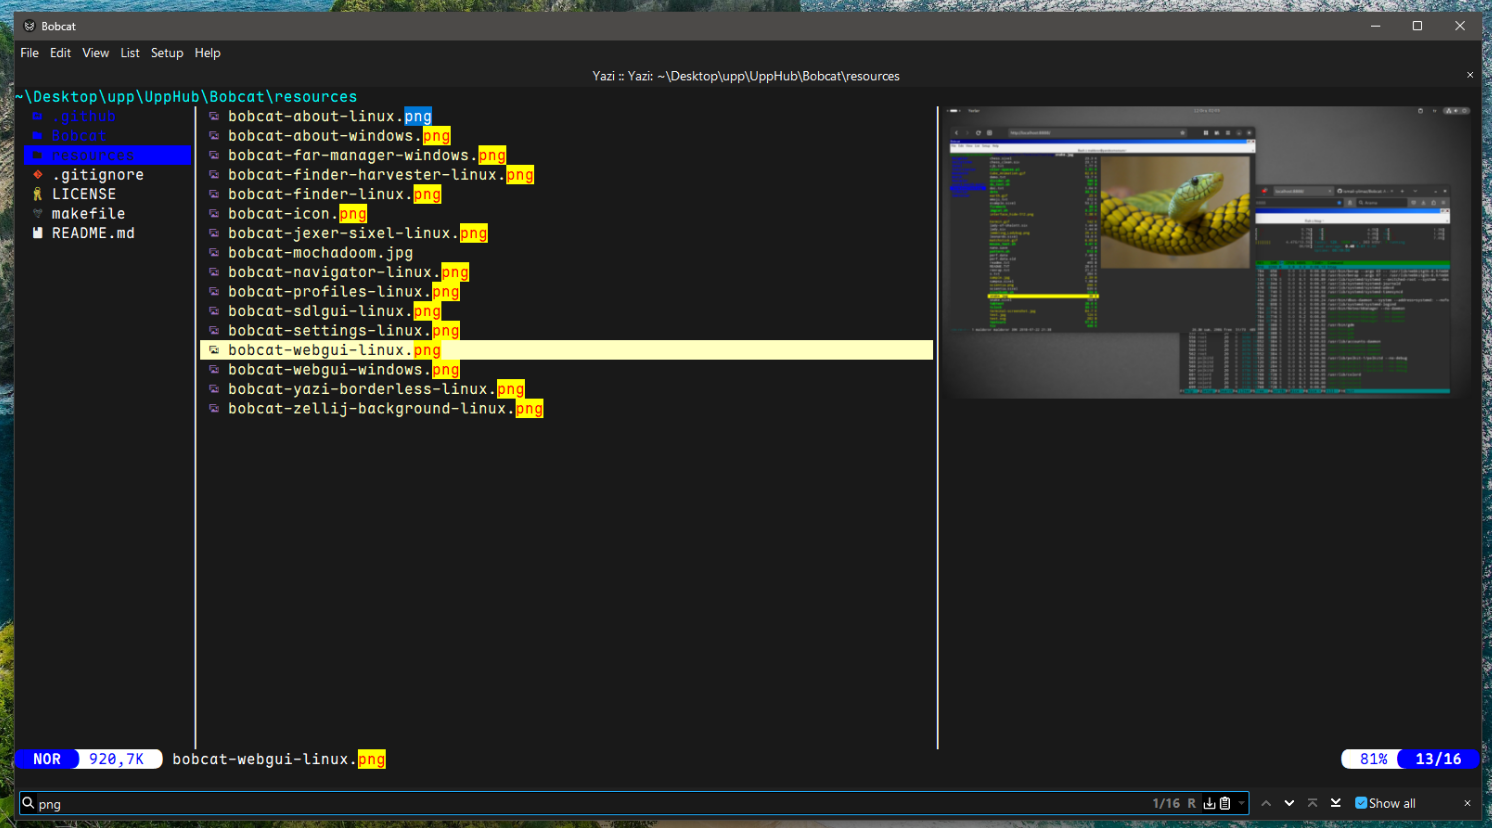
Task: Expand the search field history dropdown
Action: pyautogui.click(x=1241, y=803)
